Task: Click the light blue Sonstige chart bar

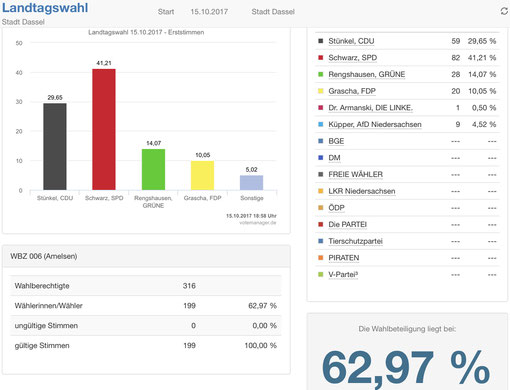Action: 252,183
